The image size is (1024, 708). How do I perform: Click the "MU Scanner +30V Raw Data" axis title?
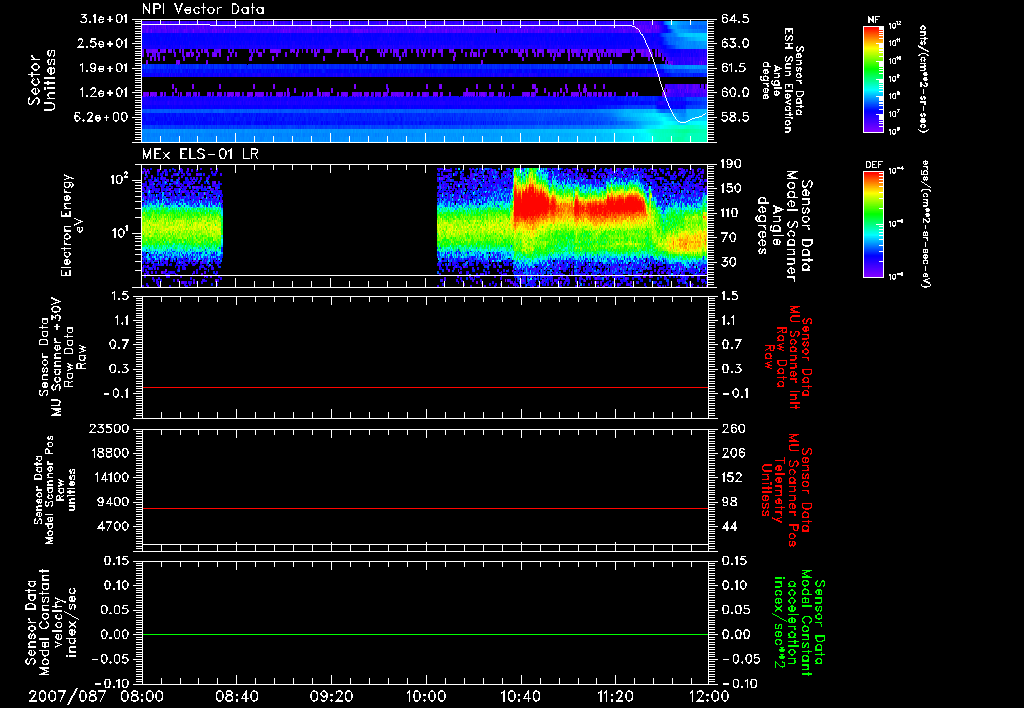pyautogui.click(x=62, y=357)
